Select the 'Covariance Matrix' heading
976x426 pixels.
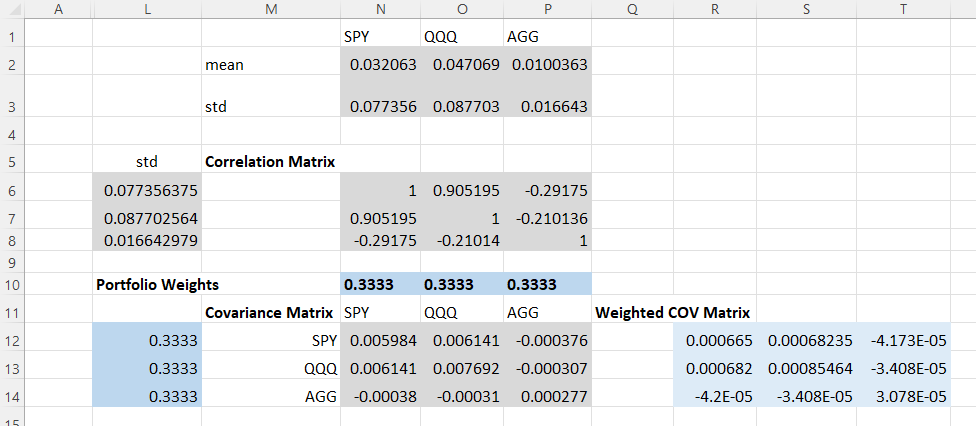[271, 312]
